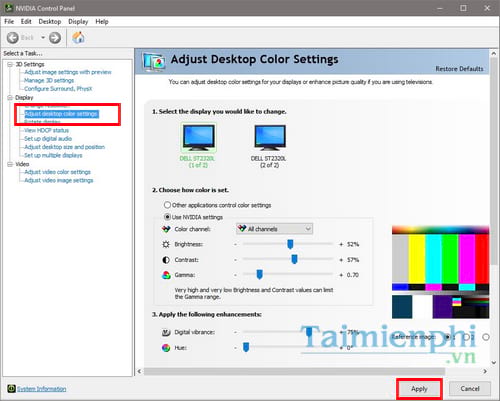Click the NVIDIA Control Panel title icon
The image size is (500, 401).
click(9, 8)
